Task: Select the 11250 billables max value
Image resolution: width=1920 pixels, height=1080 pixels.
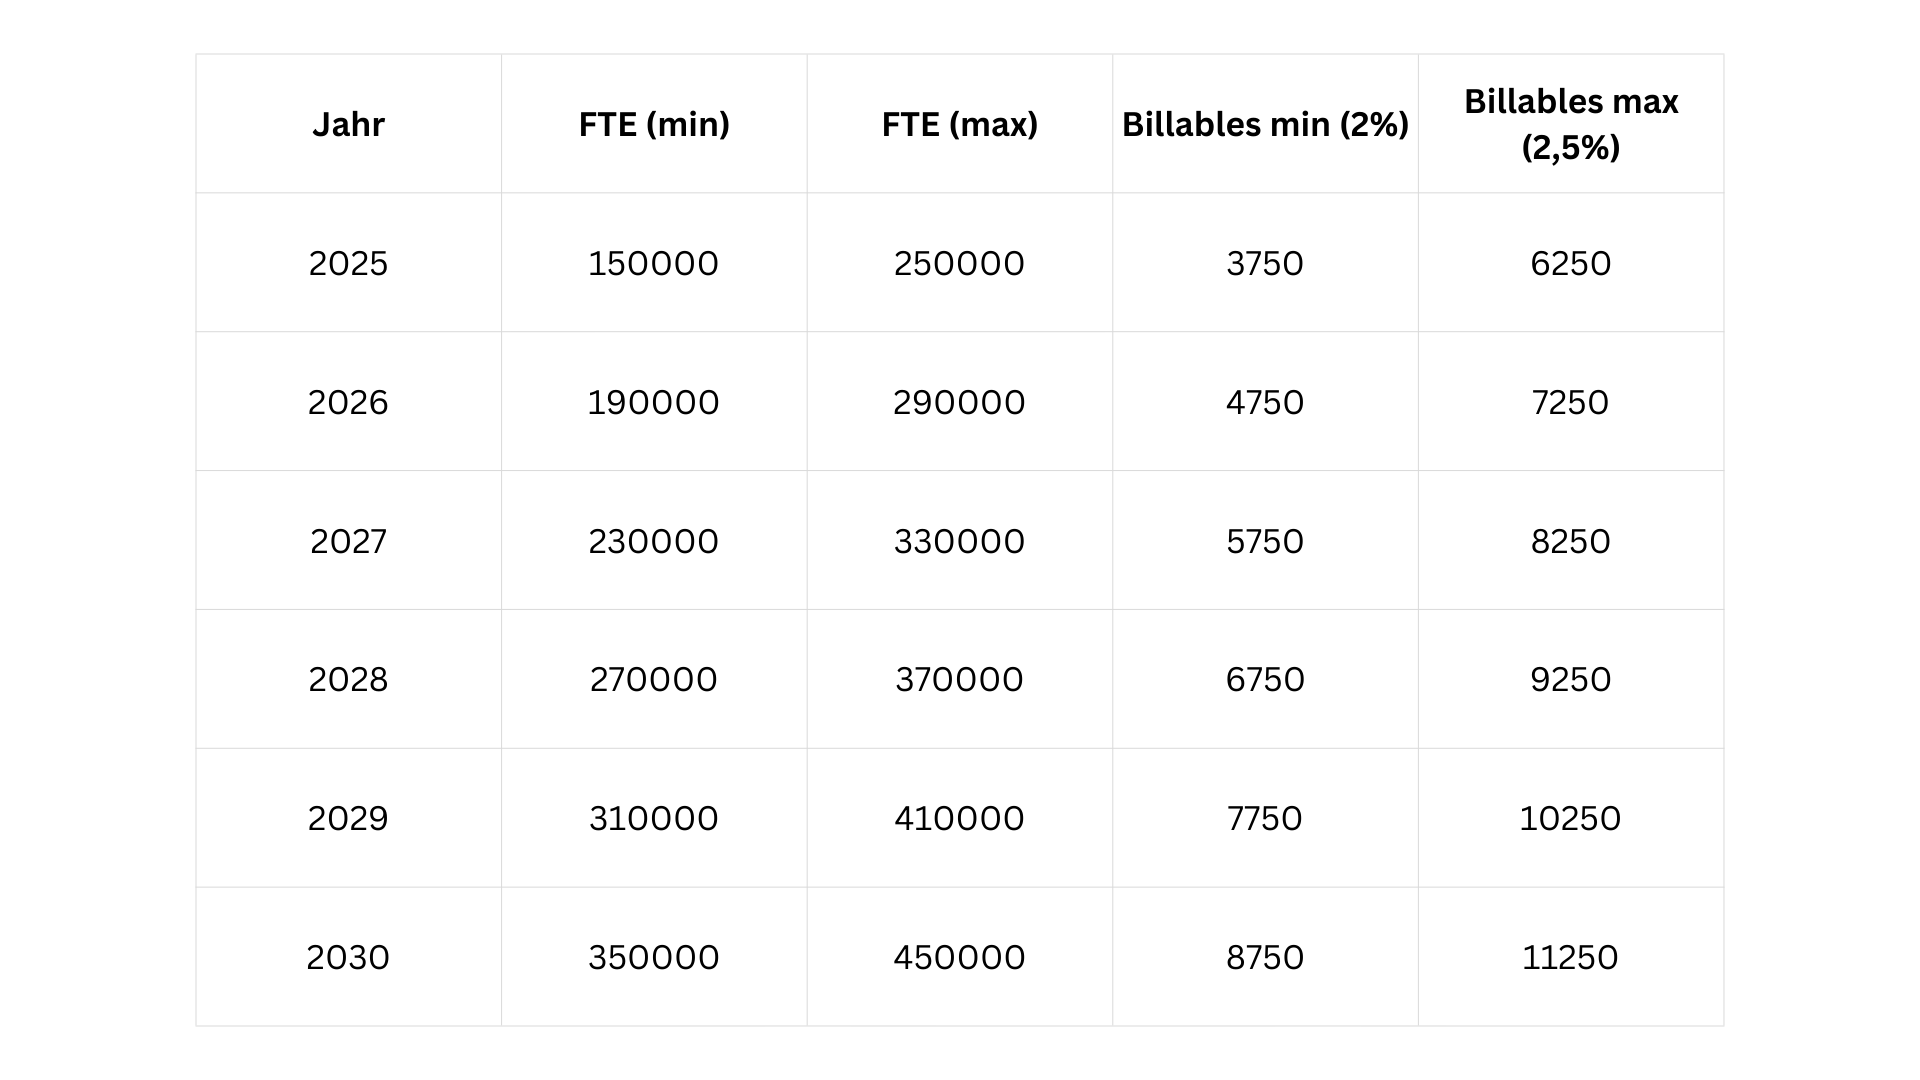Action: pyautogui.click(x=1570, y=957)
